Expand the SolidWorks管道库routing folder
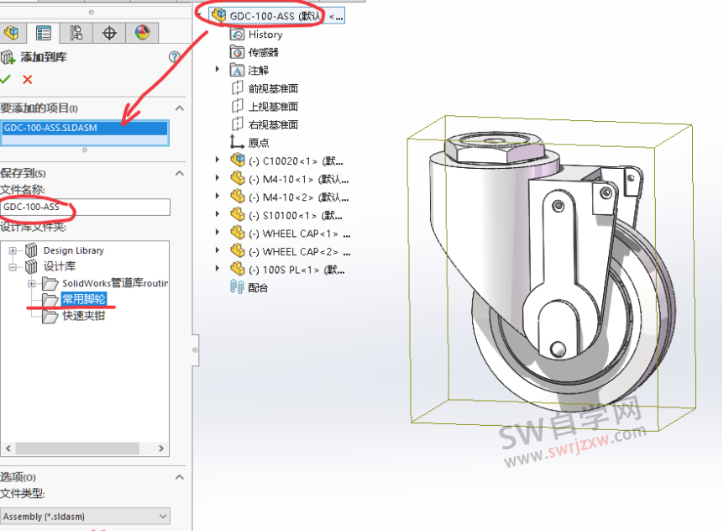The width and height of the screenshot is (722, 531). [31, 283]
